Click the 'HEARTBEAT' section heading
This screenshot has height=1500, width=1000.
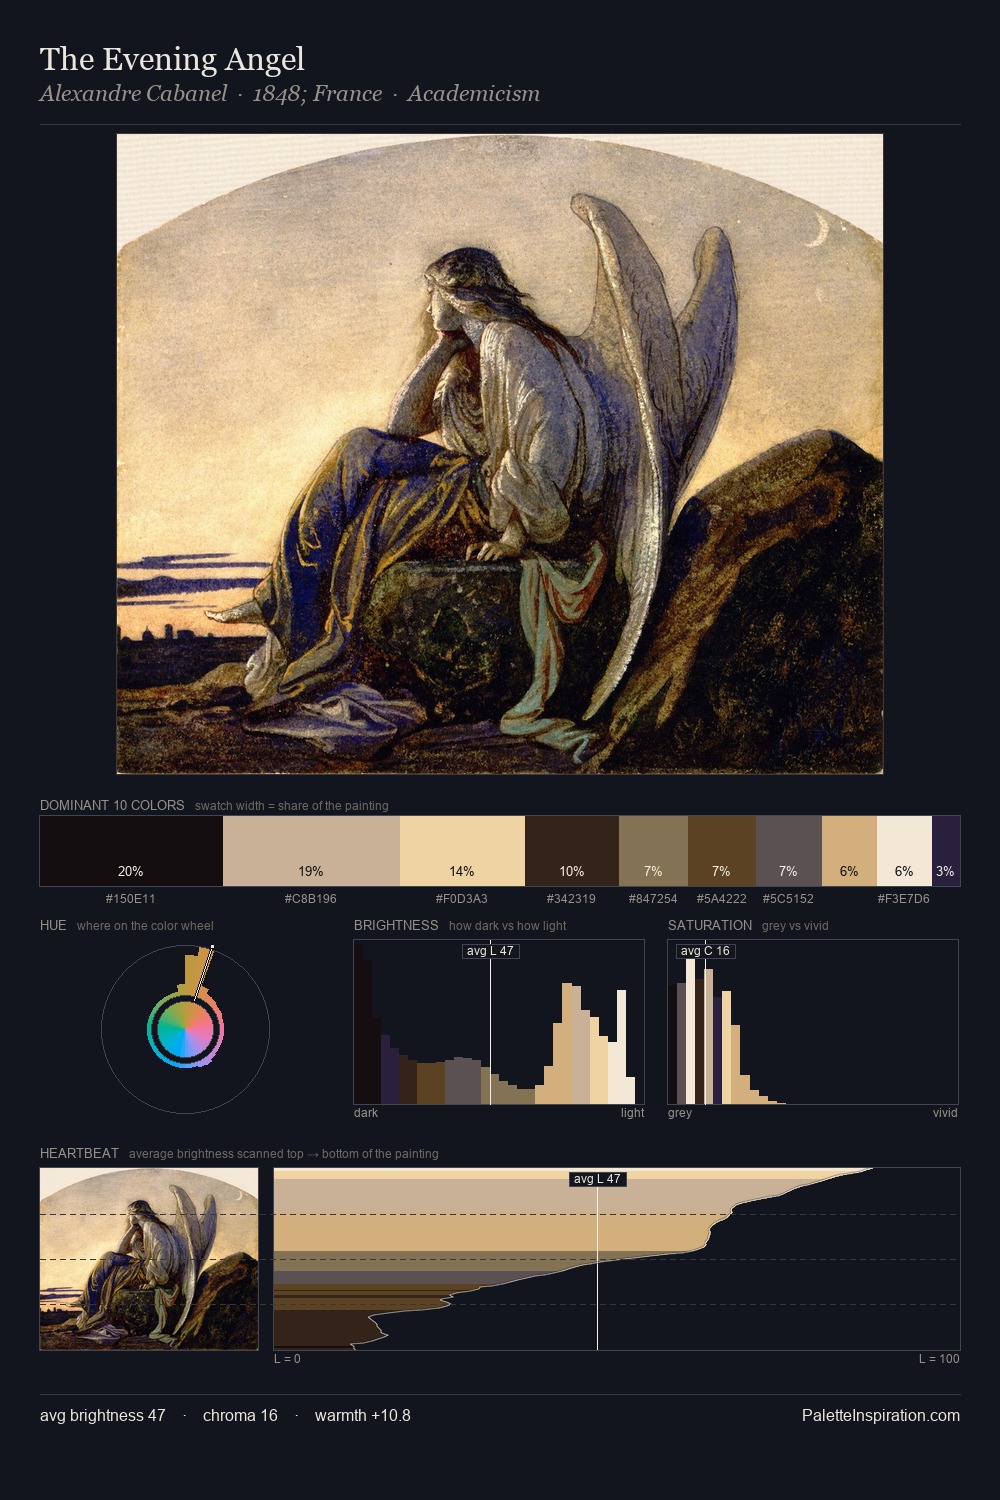[x=79, y=1154]
